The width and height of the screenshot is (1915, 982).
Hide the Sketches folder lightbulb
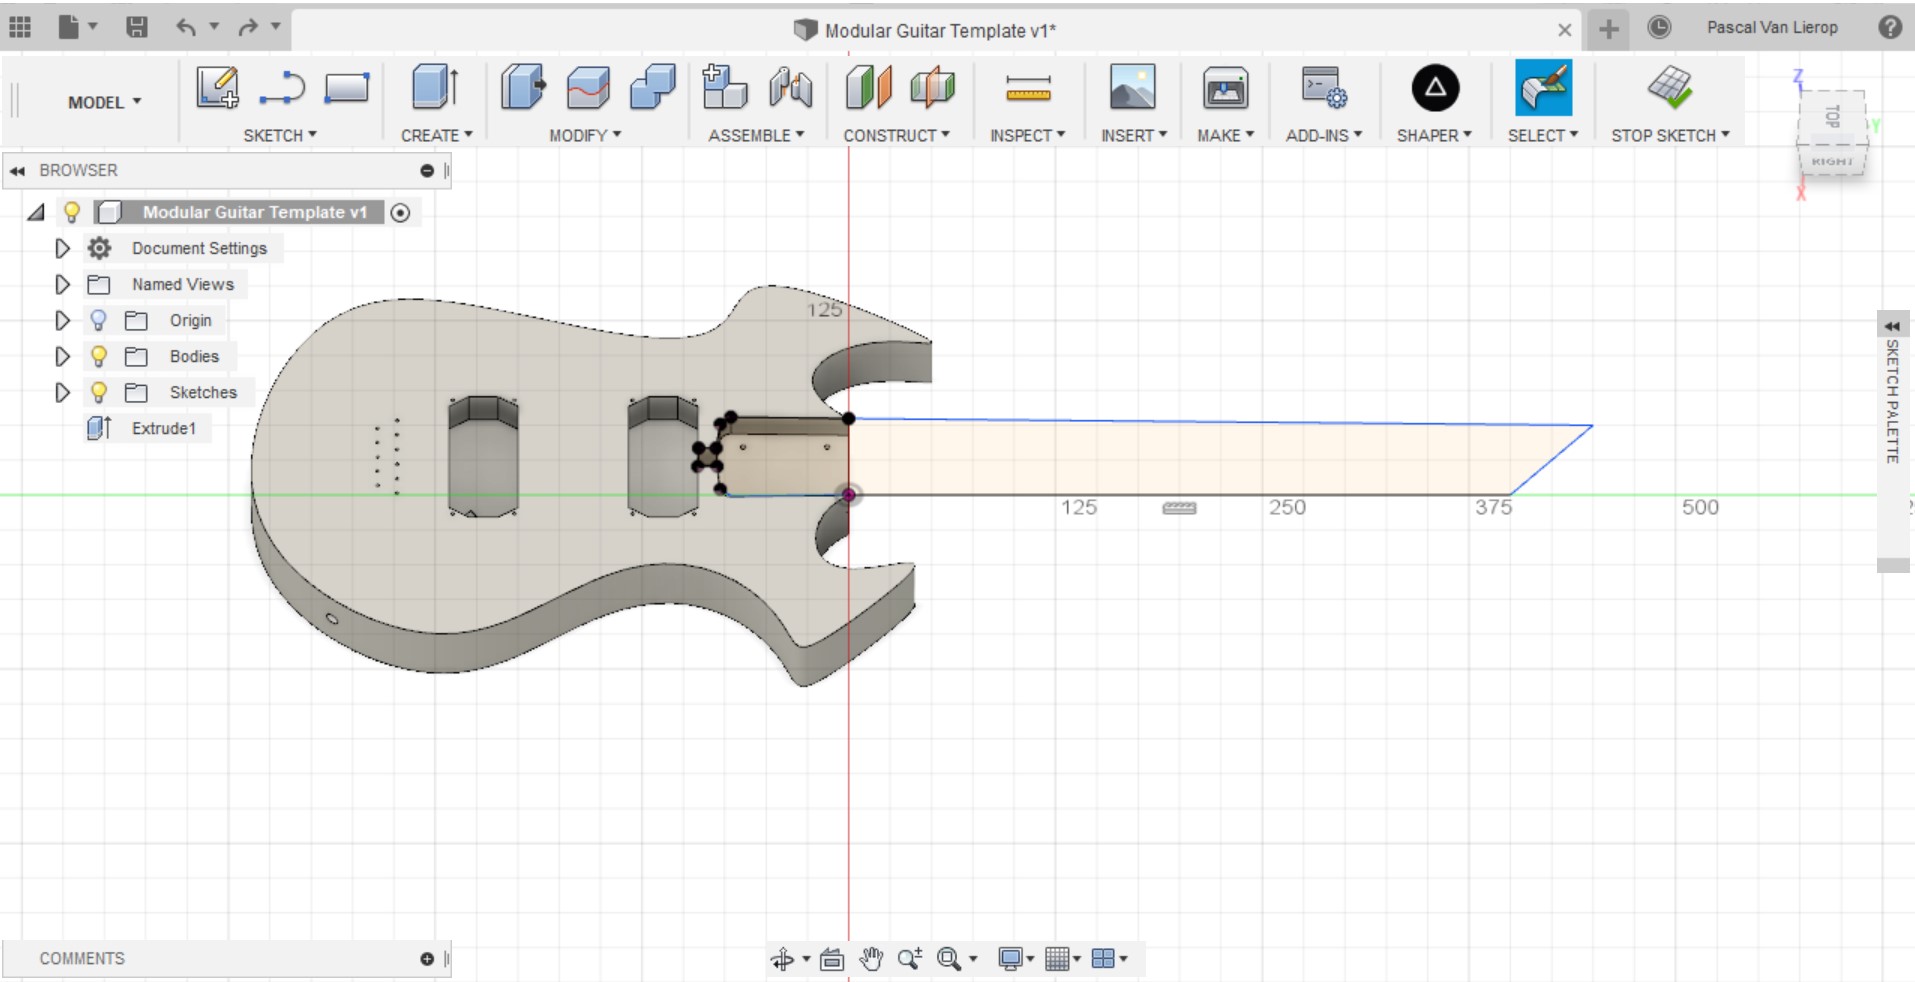coord(98,392)
